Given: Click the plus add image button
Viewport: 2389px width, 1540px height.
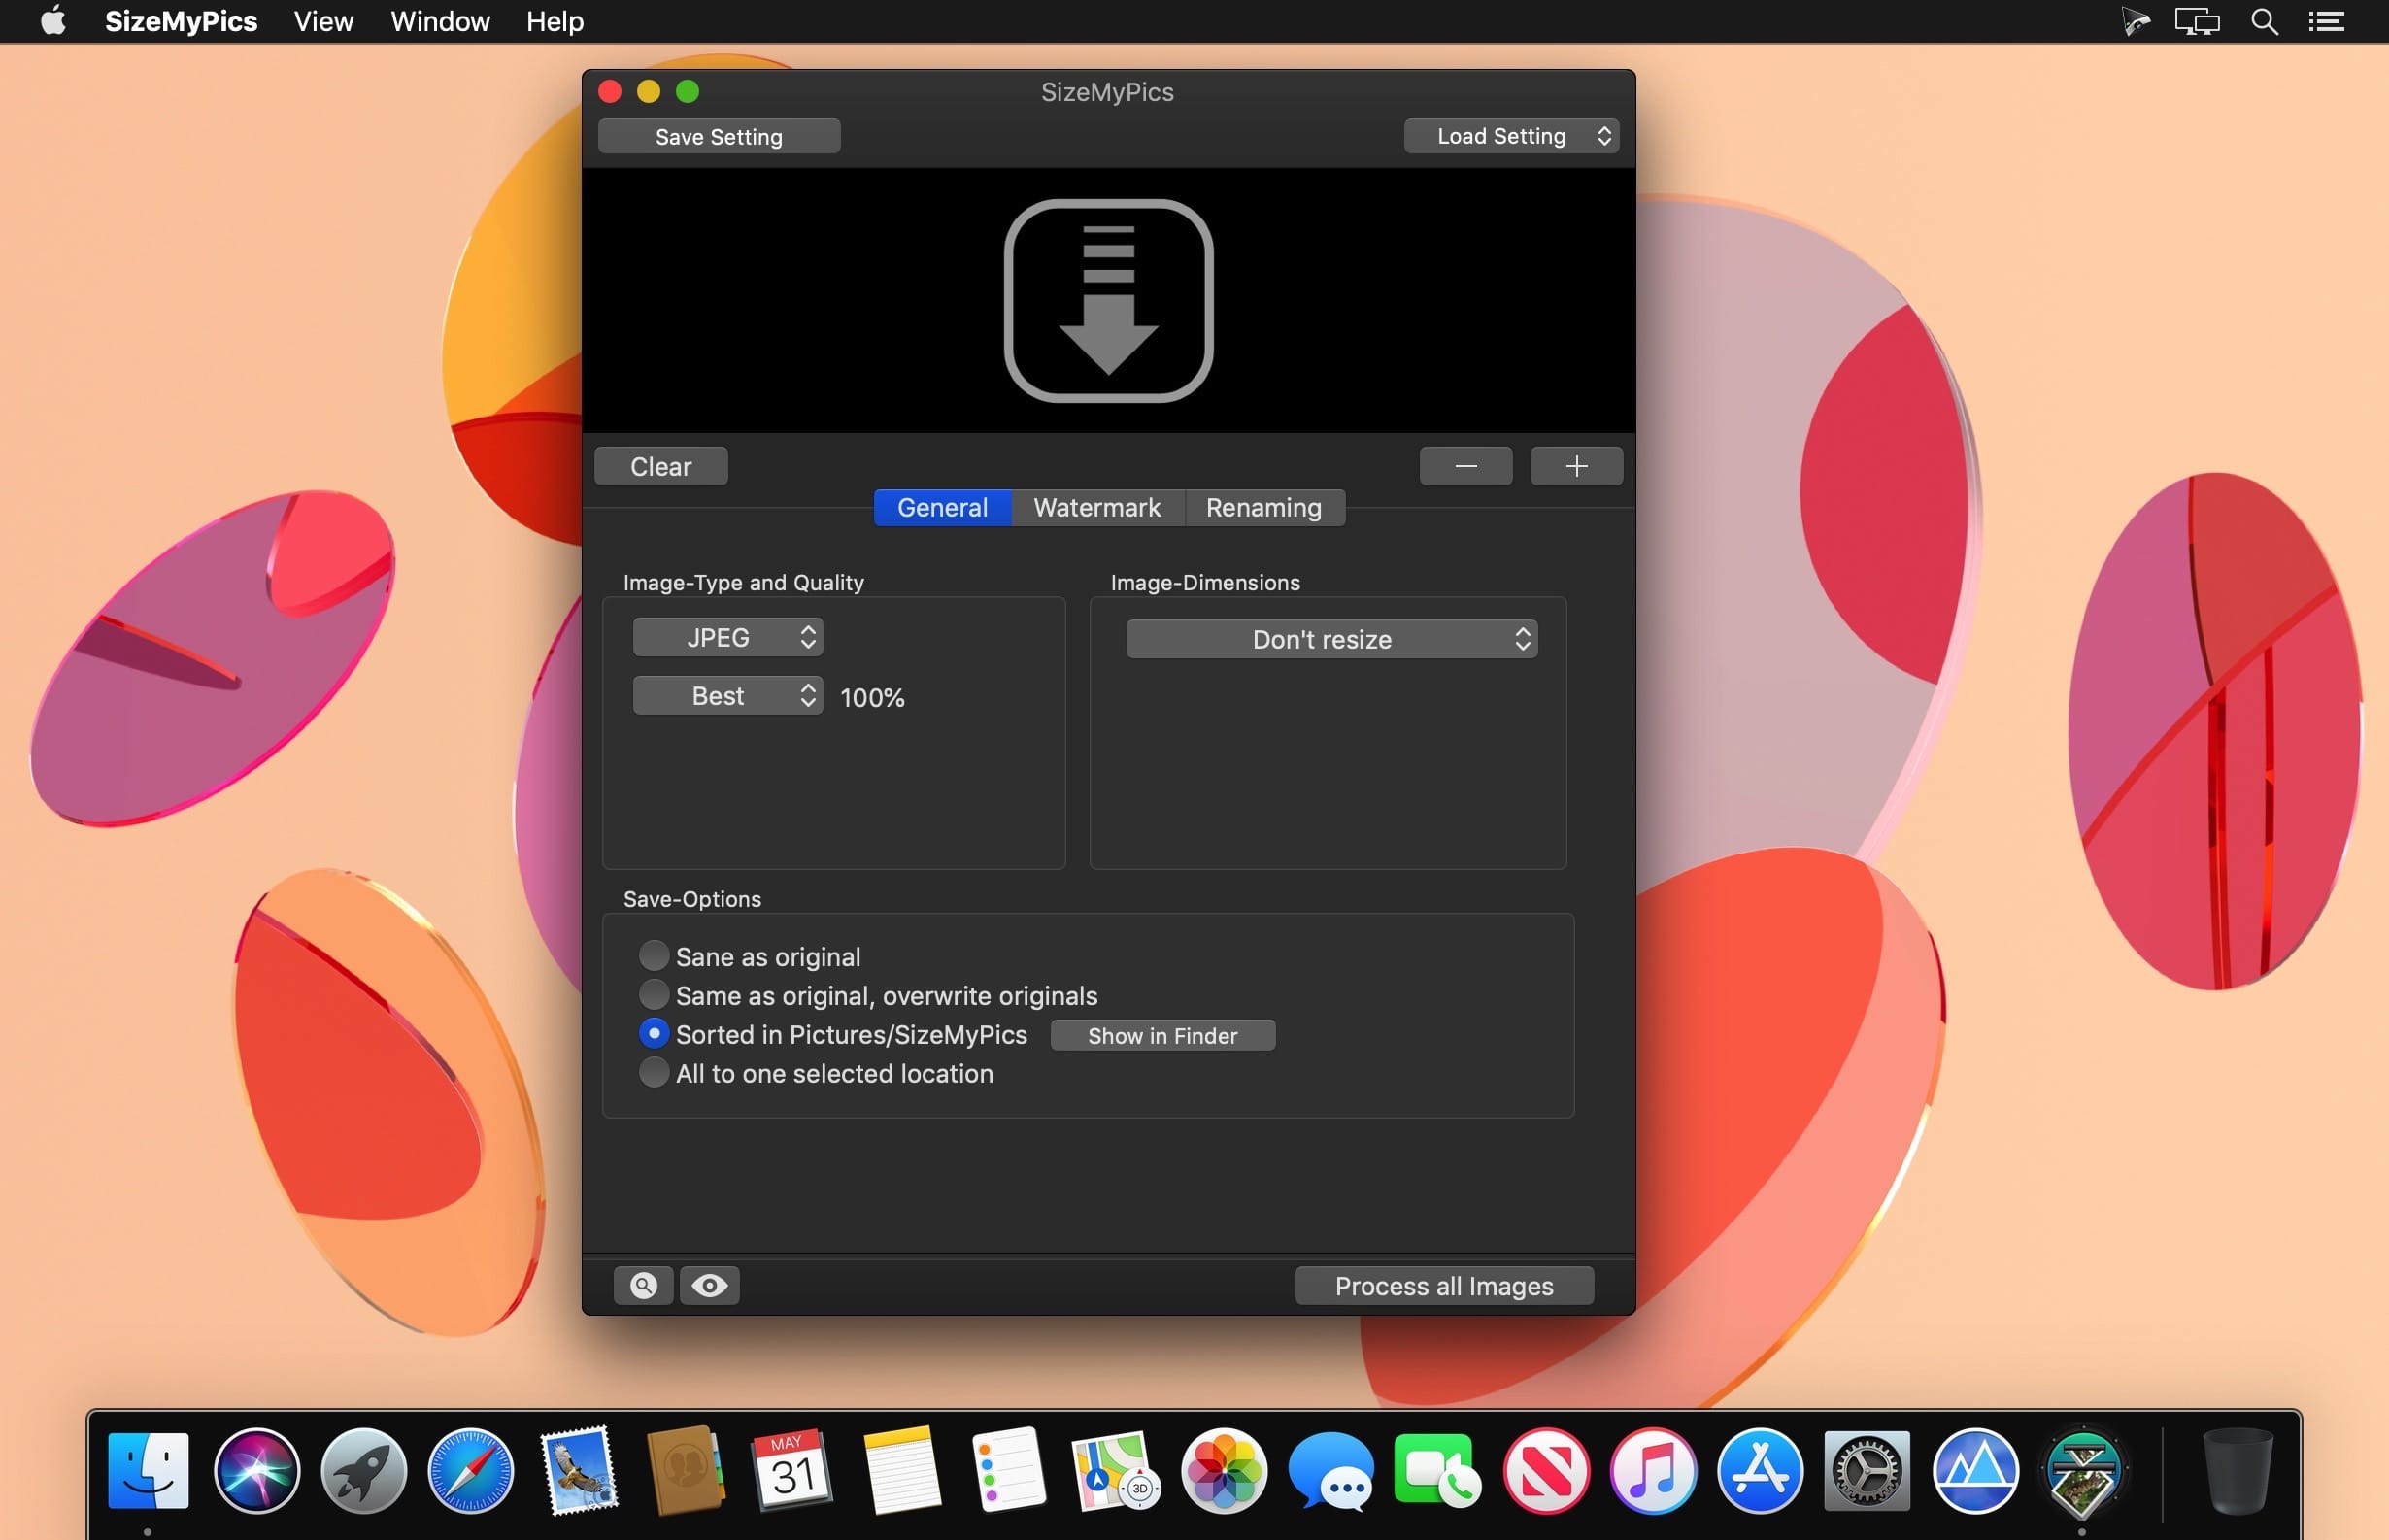Looking at the screenshot, I should 1576,466.
